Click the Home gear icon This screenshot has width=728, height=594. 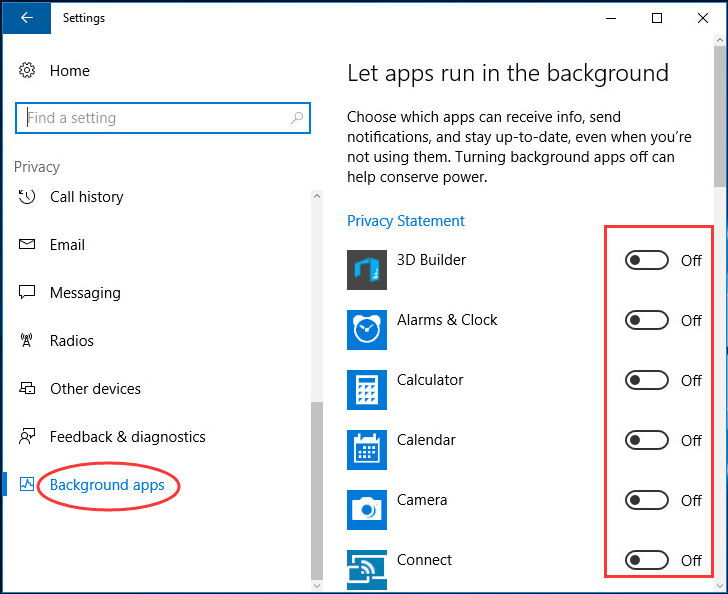tap(27, 71)
